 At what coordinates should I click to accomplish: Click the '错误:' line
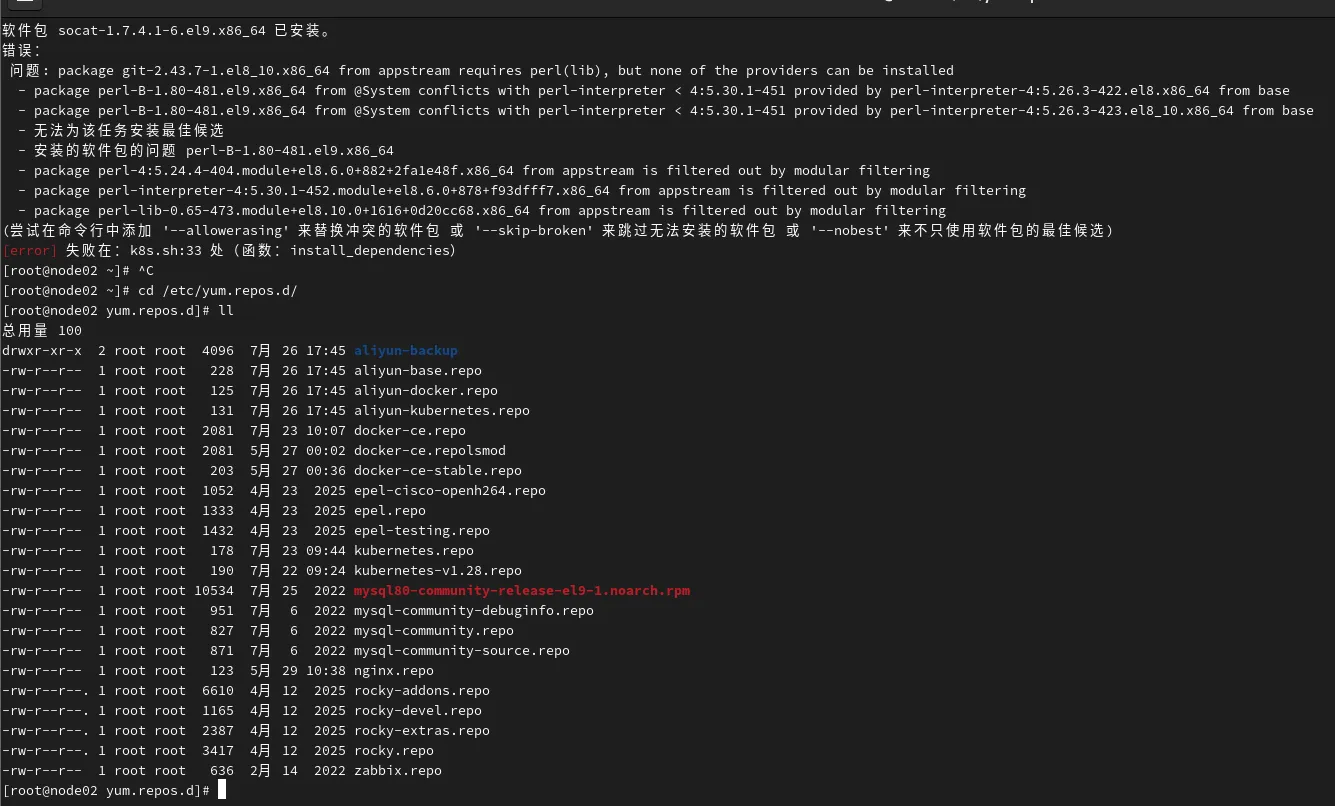(x=22, y=50)
